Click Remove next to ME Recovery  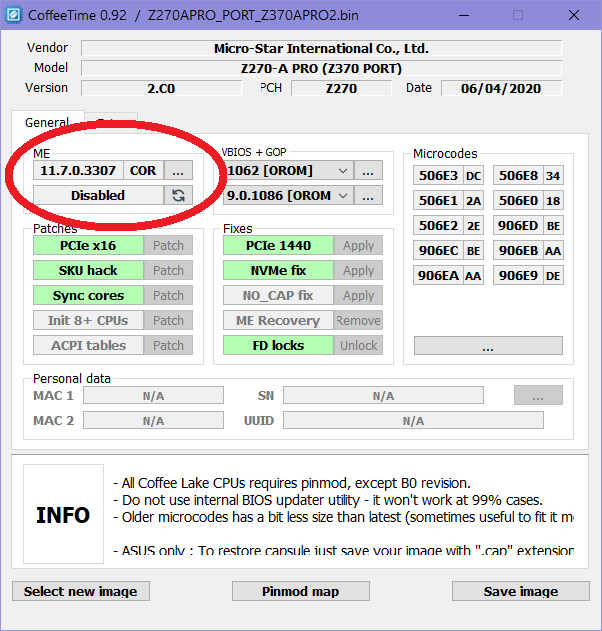pos(358,320)
